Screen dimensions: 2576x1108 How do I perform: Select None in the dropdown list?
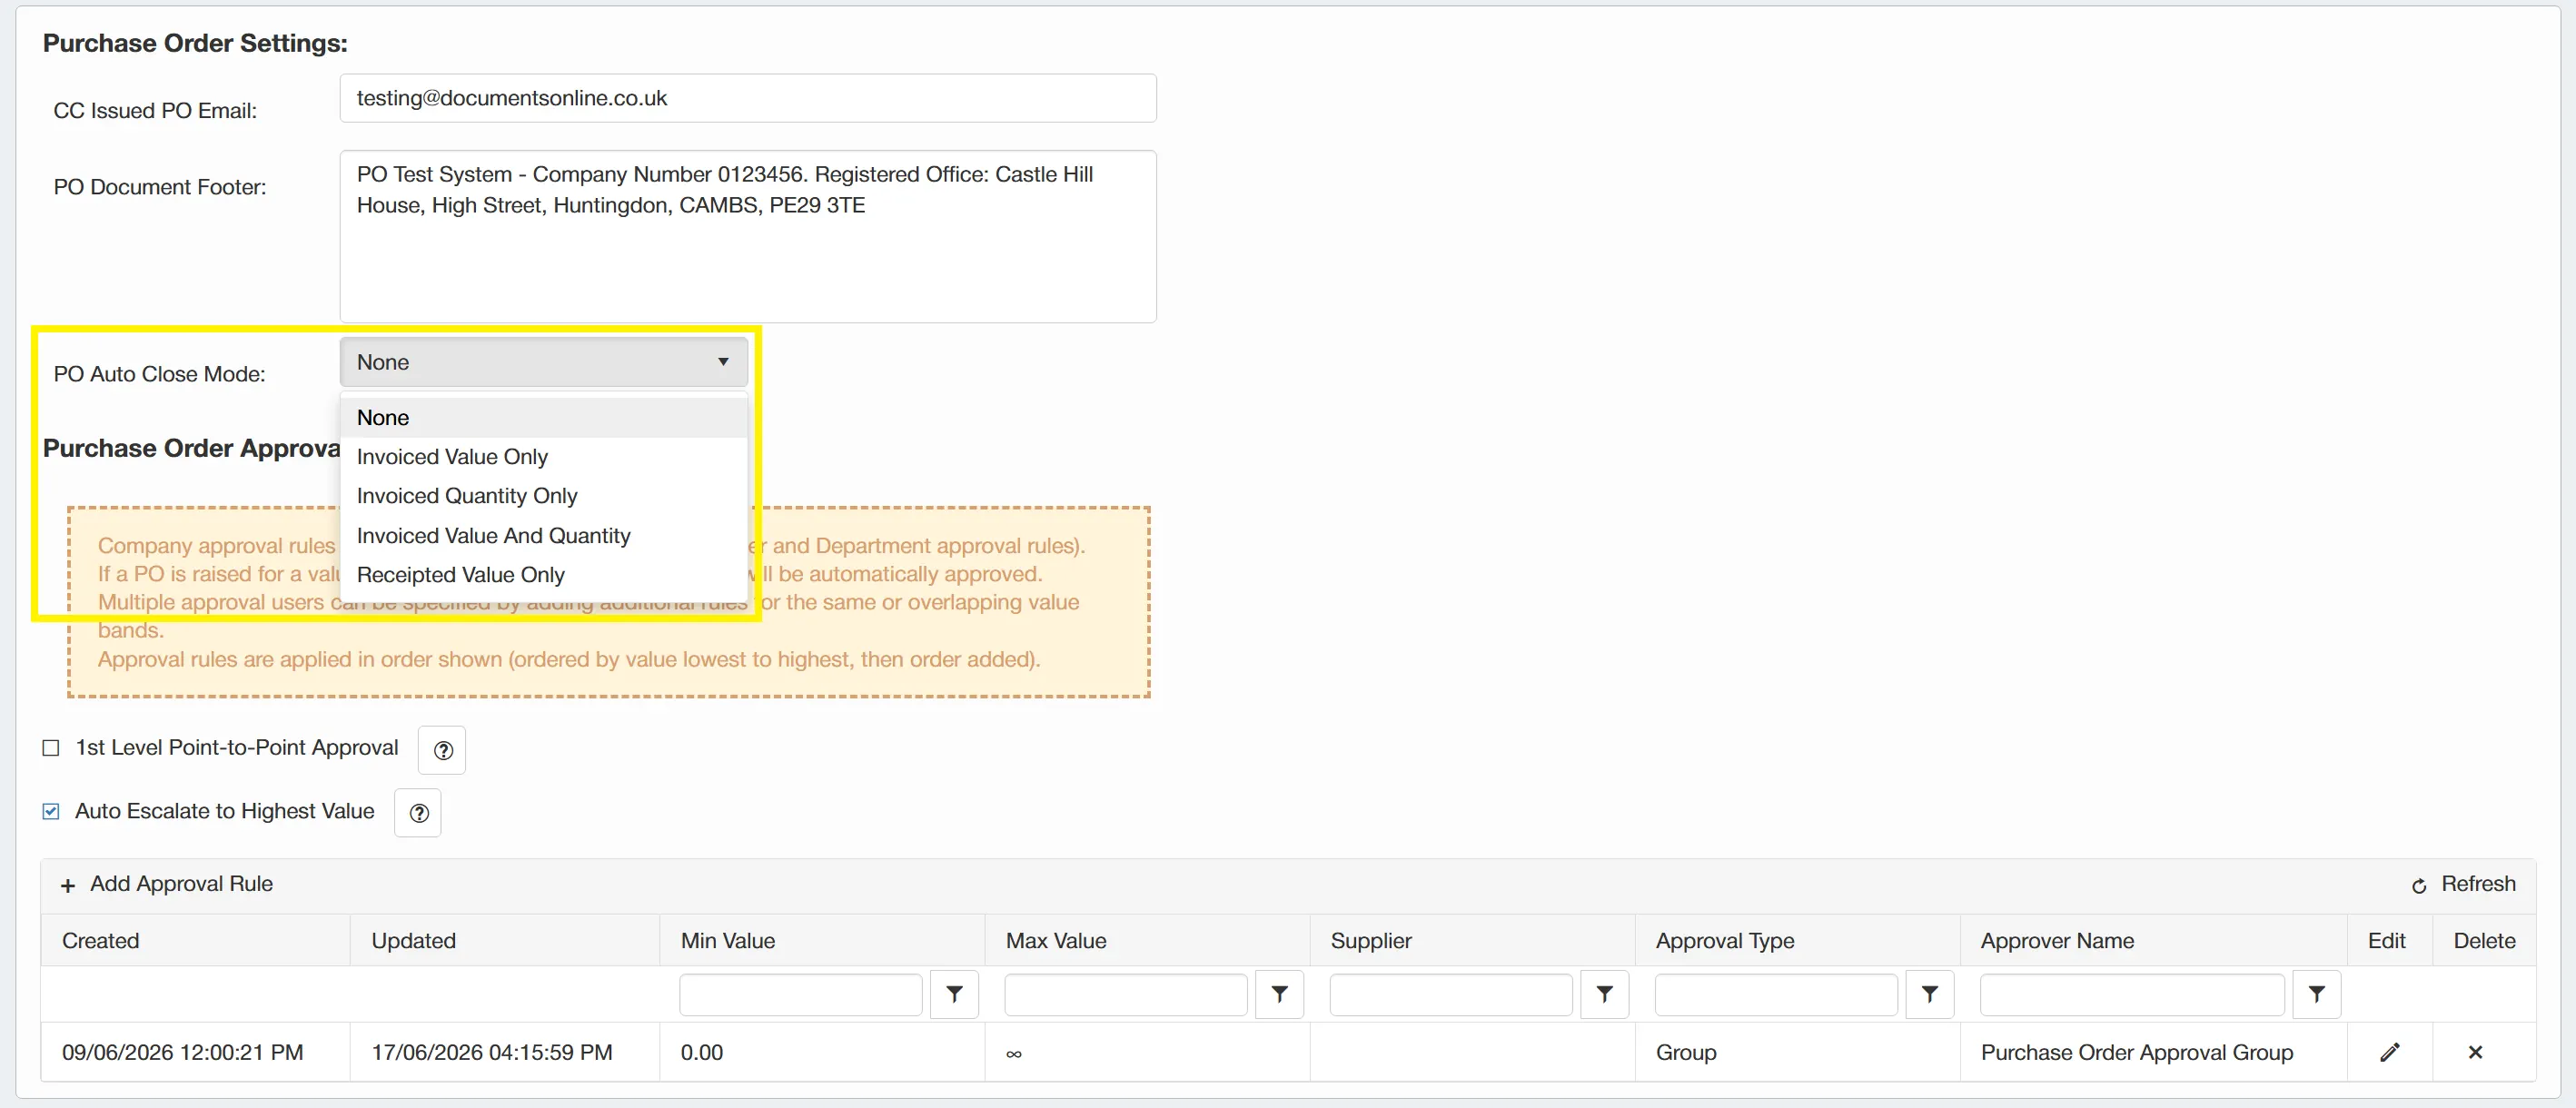point(544,418)
